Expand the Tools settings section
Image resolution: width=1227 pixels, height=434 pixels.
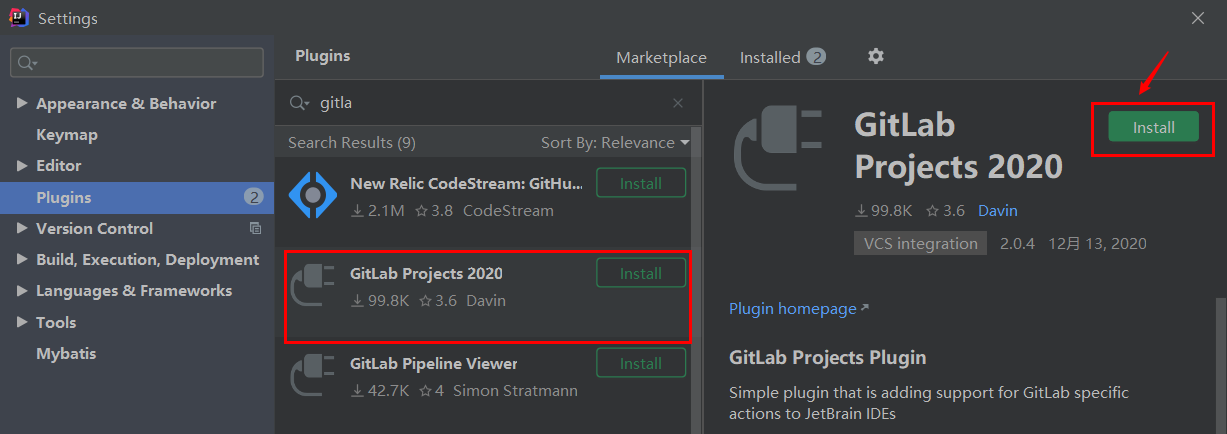[x=23, y=322]
